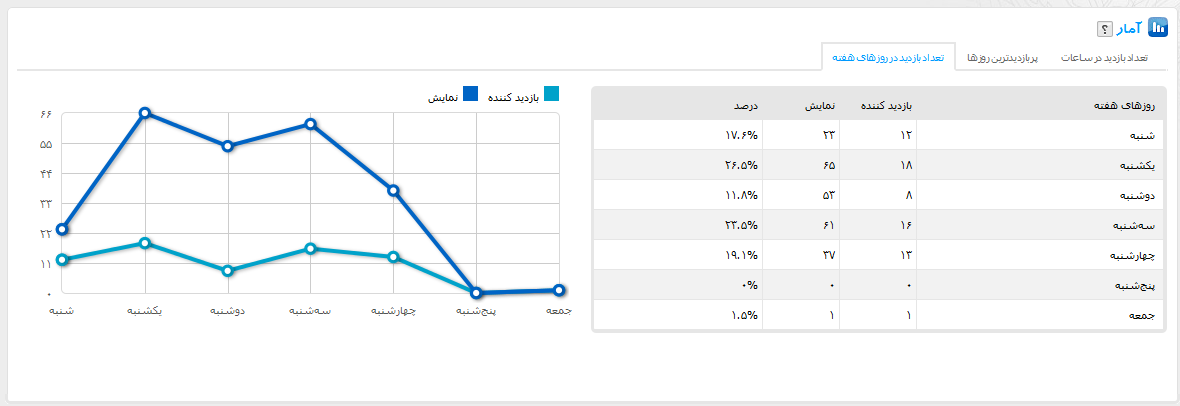Click the teal visitor point for شنبه
1180x406 pixels.
[62, 260]
